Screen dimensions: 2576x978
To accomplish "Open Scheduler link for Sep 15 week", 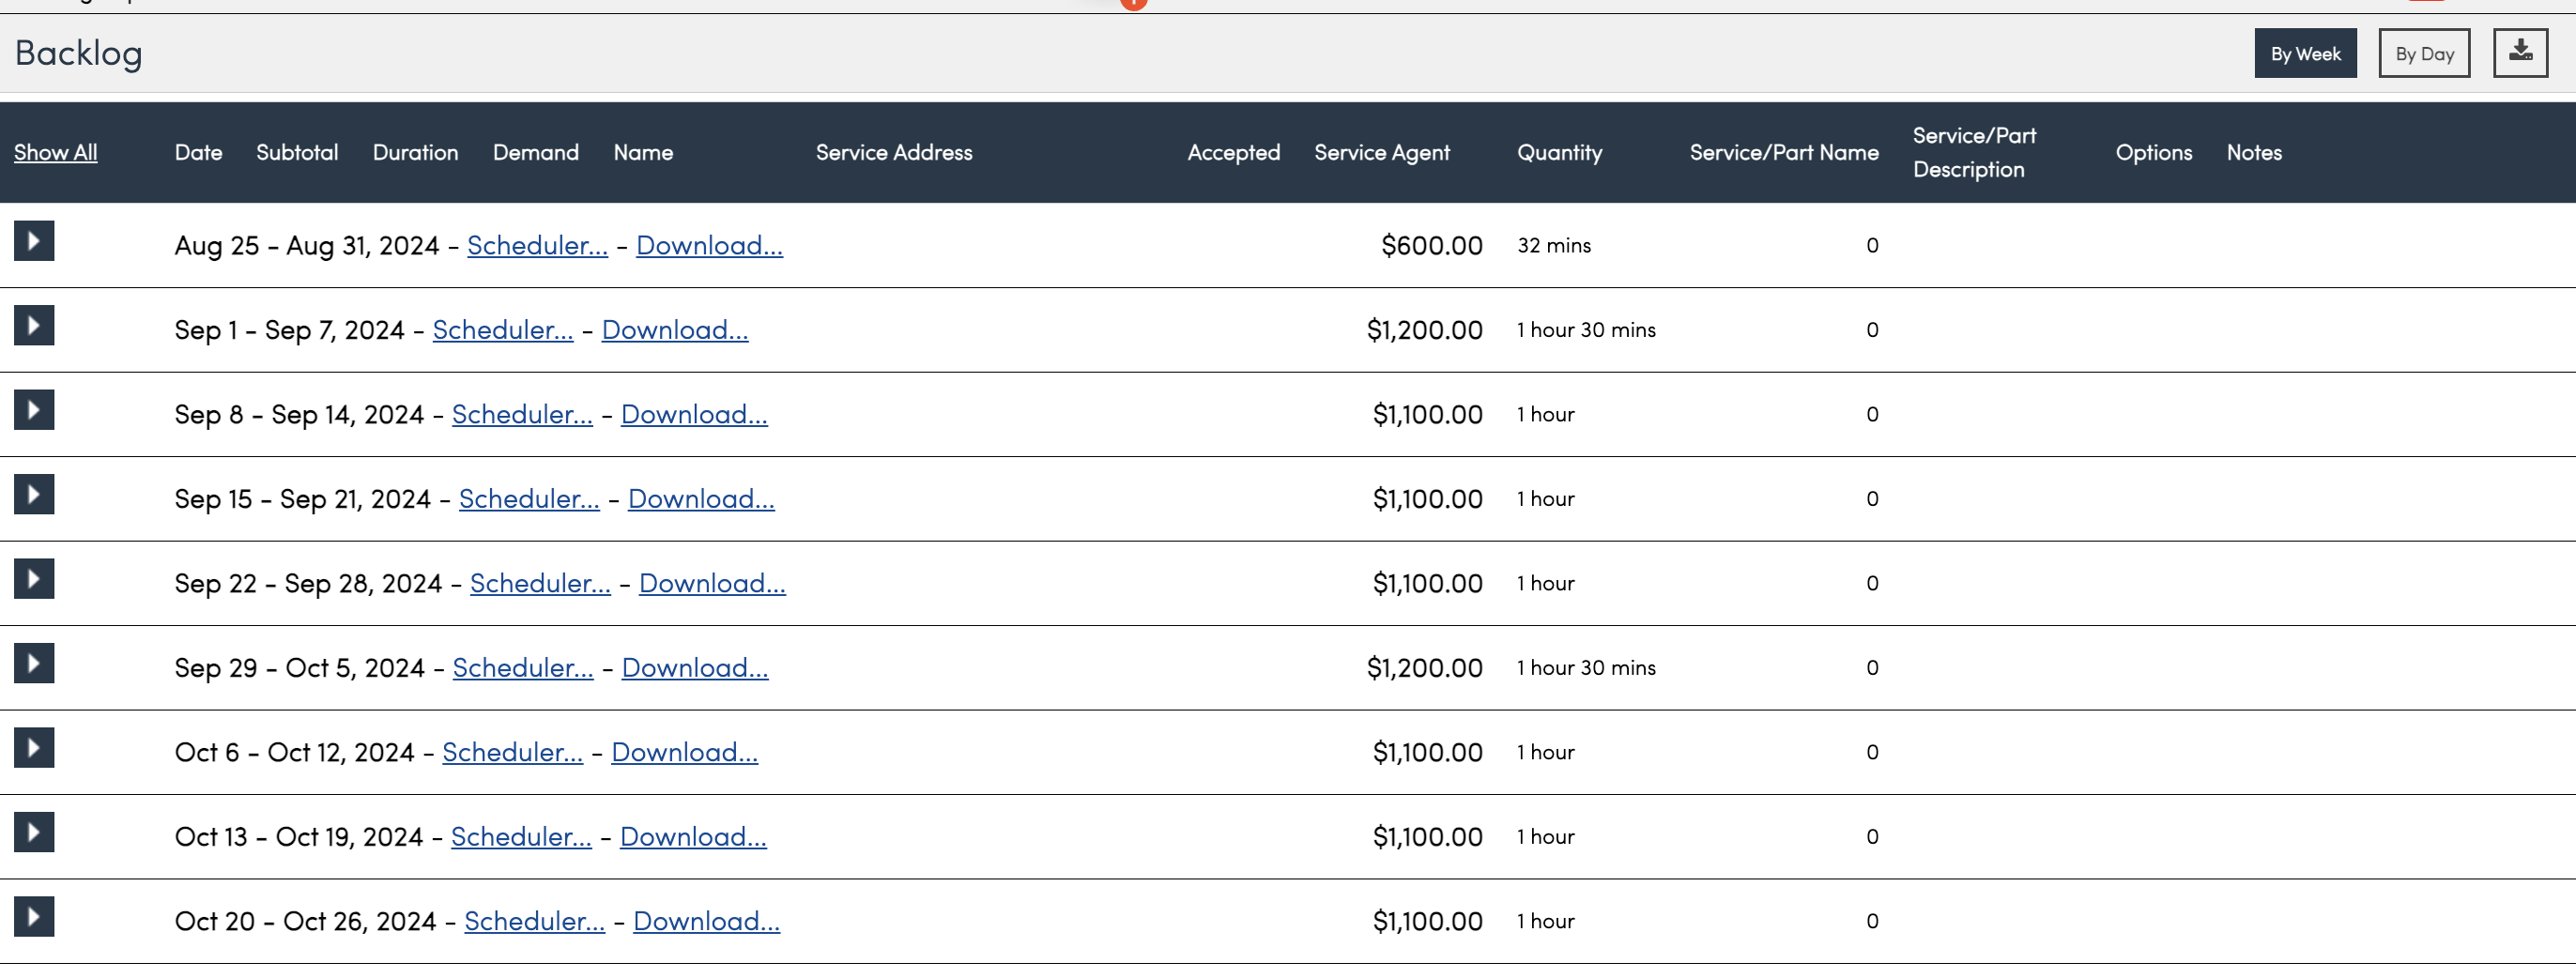I will pos(529,499).
